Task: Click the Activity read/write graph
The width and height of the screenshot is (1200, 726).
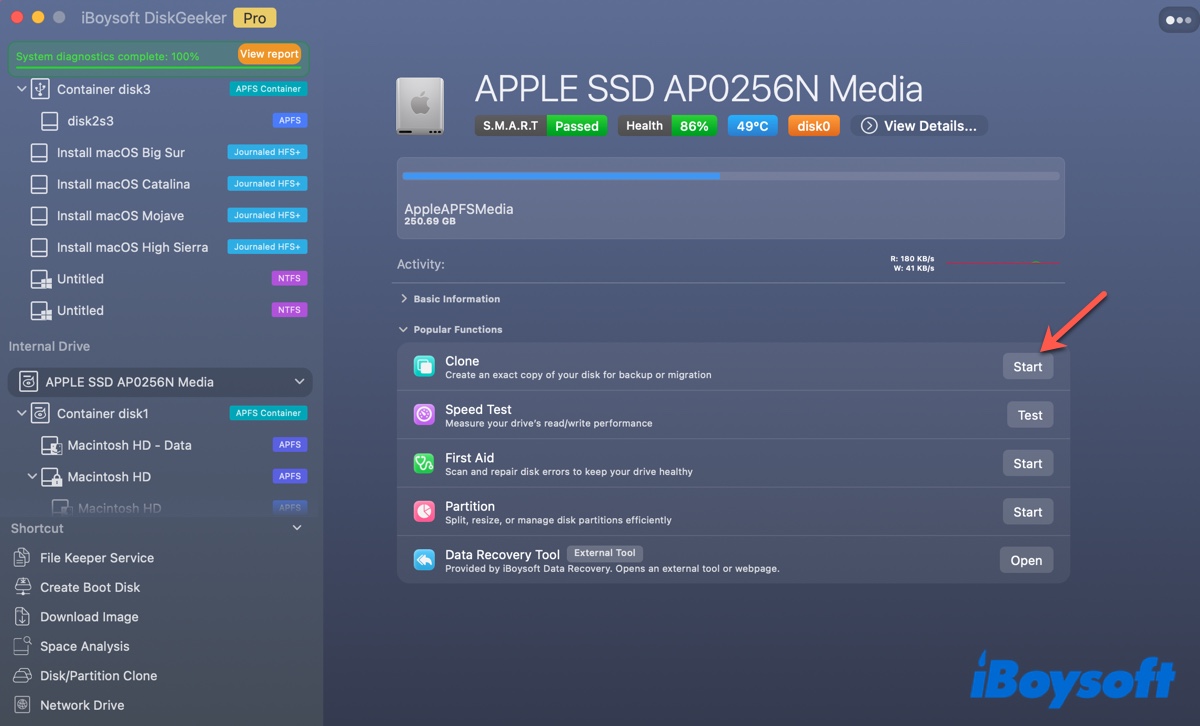Action: 1001,263
